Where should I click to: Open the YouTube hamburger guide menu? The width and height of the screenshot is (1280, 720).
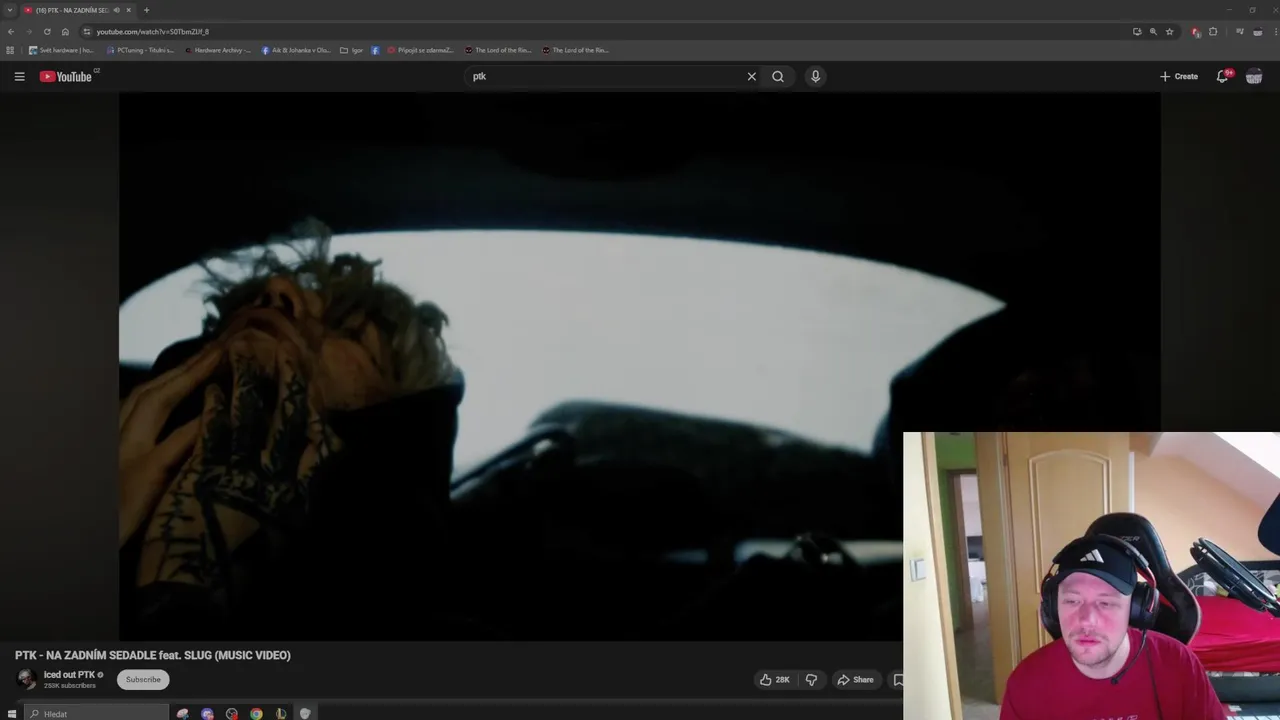[x=19, y=76]
